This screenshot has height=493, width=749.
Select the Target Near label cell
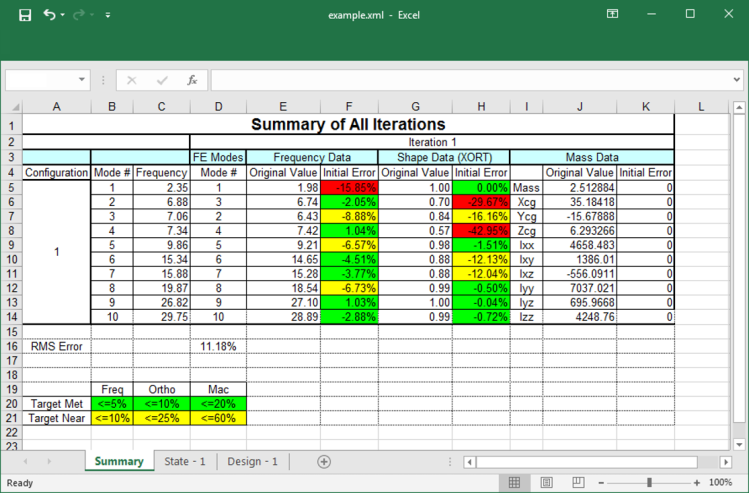tap(56, 418)
